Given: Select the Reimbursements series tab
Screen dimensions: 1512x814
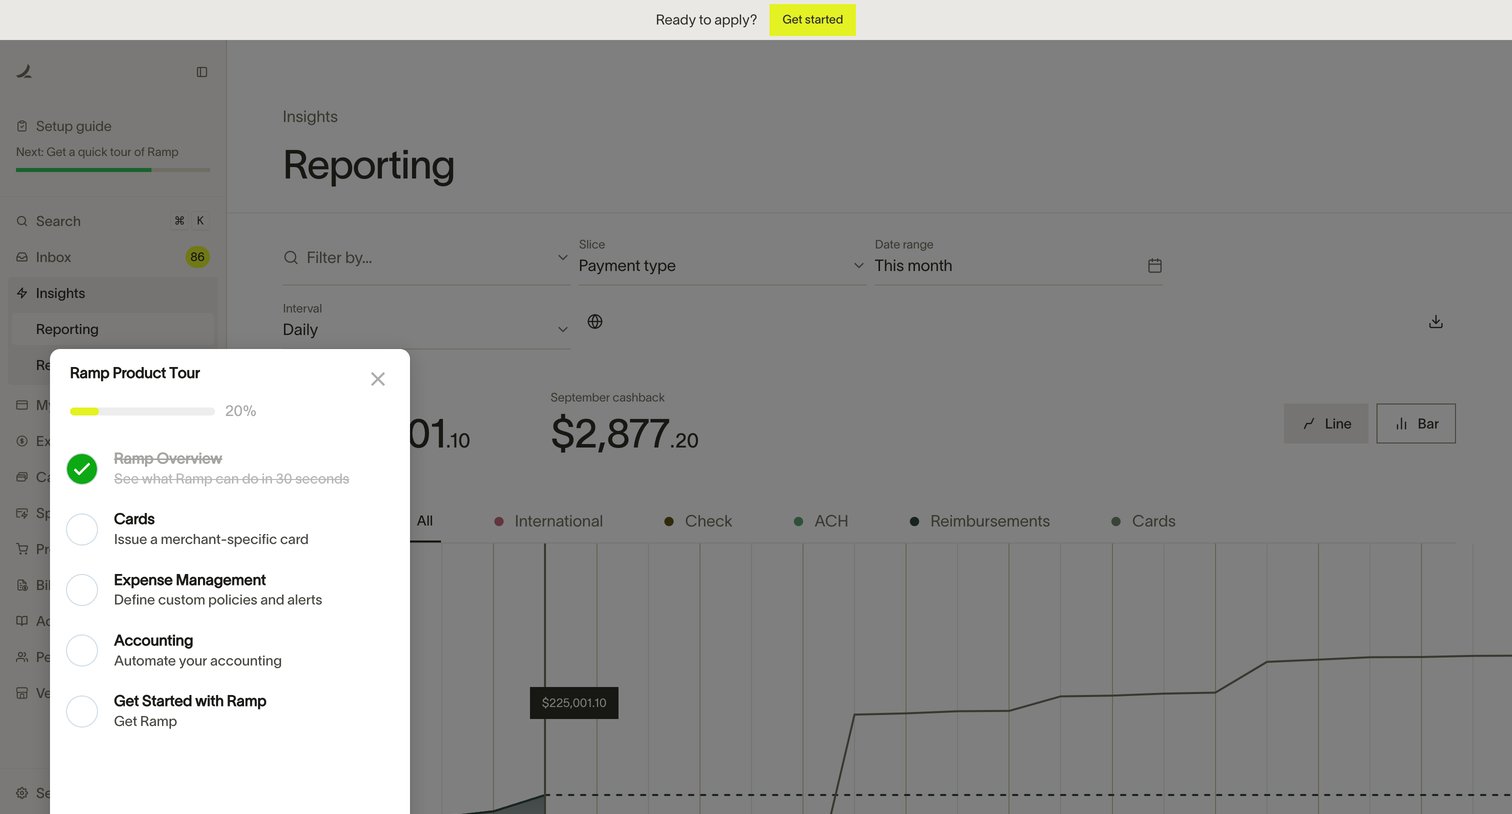Looking at the screenshot, I should [980, 521].
